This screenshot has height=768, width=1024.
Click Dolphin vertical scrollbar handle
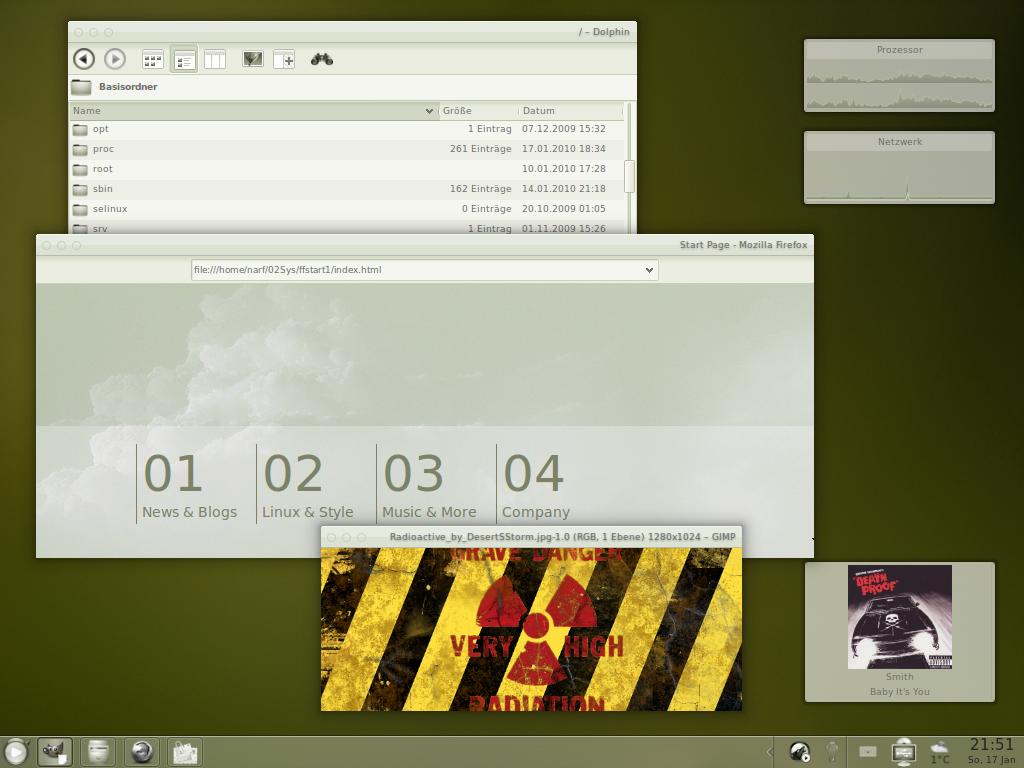coord(630,176)
